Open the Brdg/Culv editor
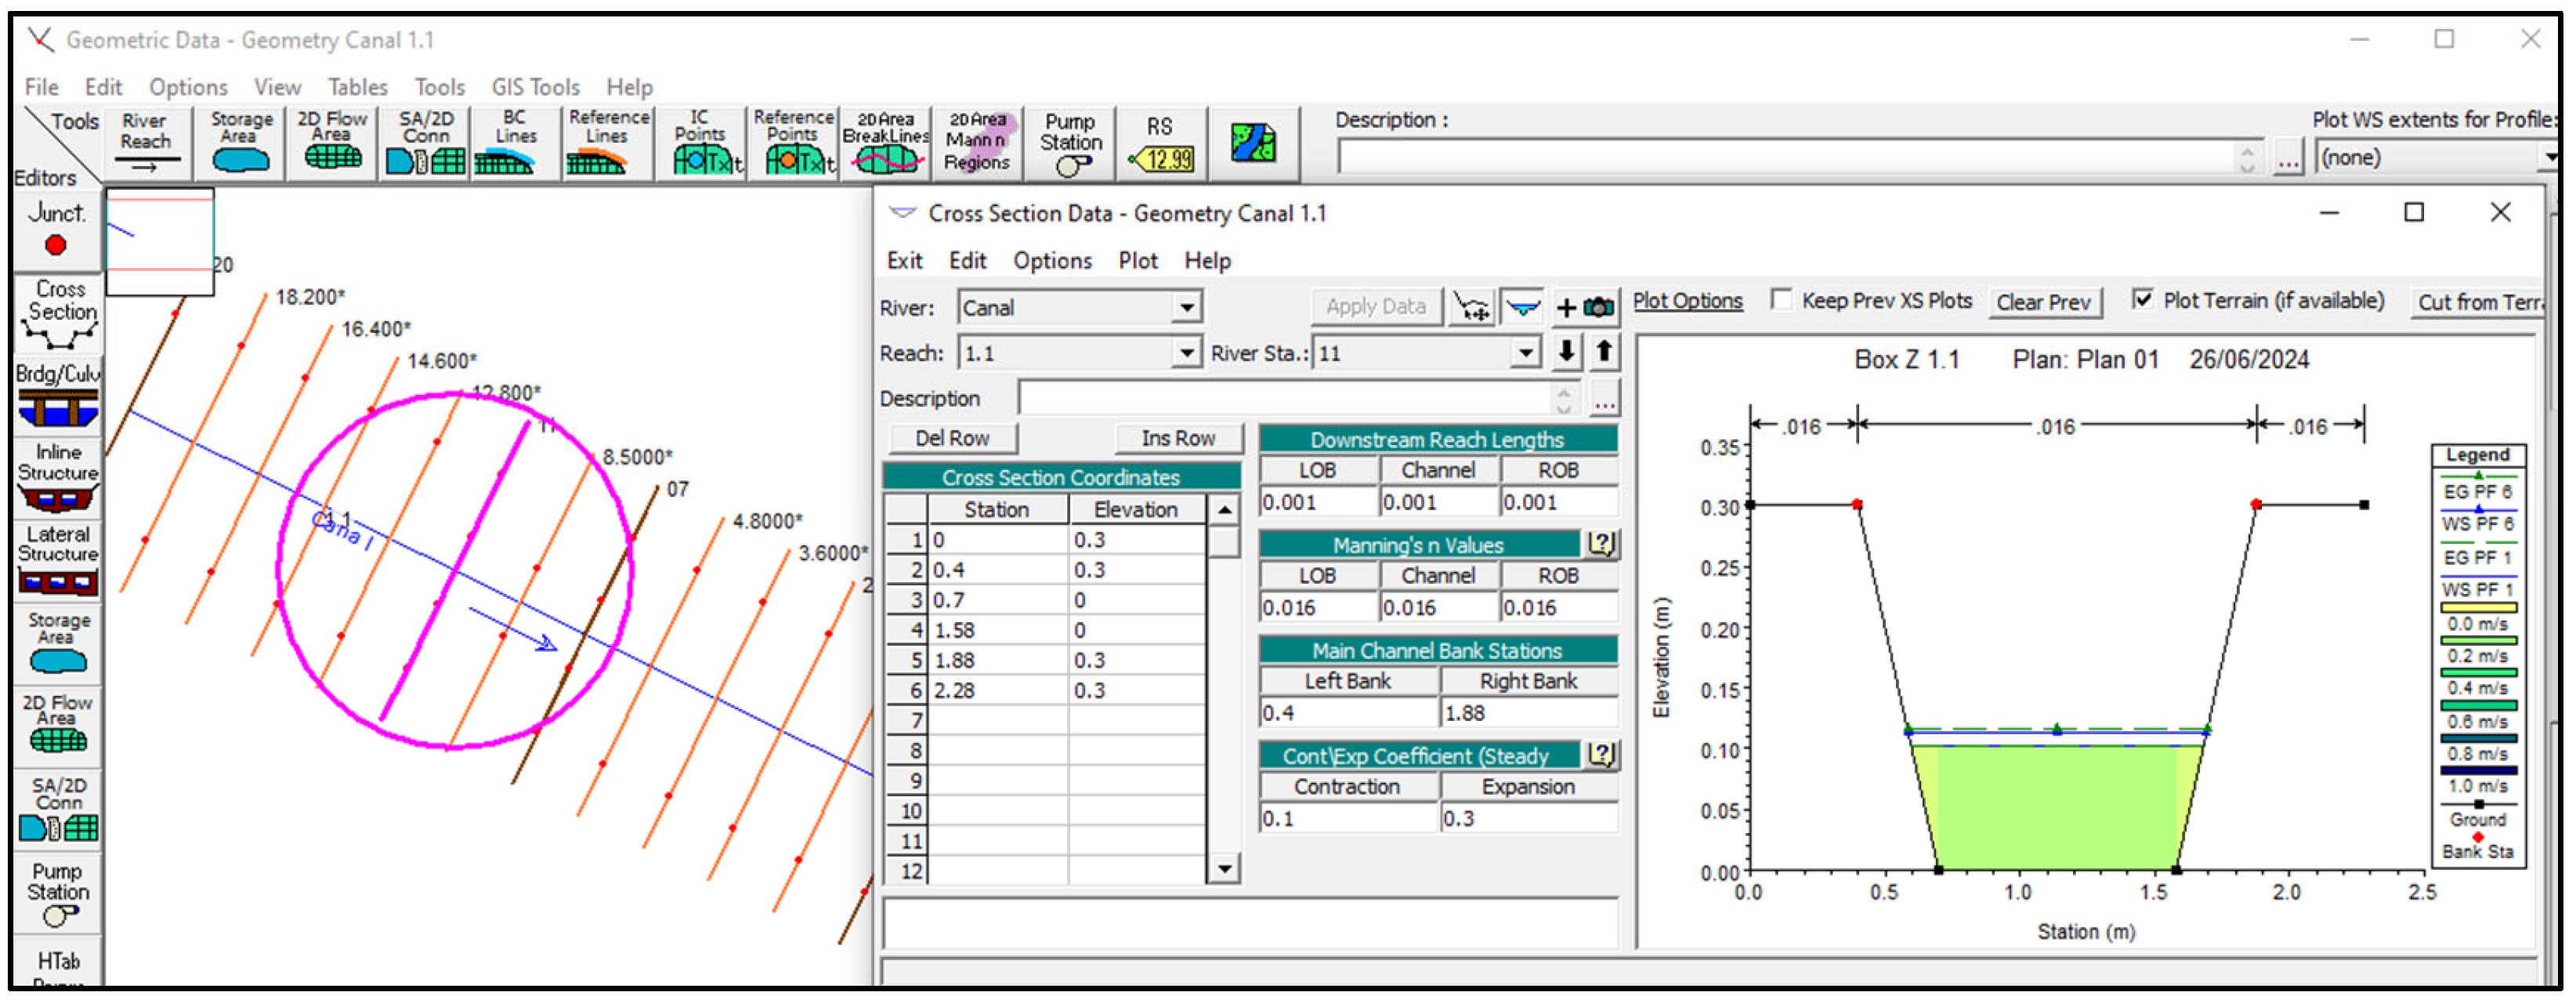 58,396
